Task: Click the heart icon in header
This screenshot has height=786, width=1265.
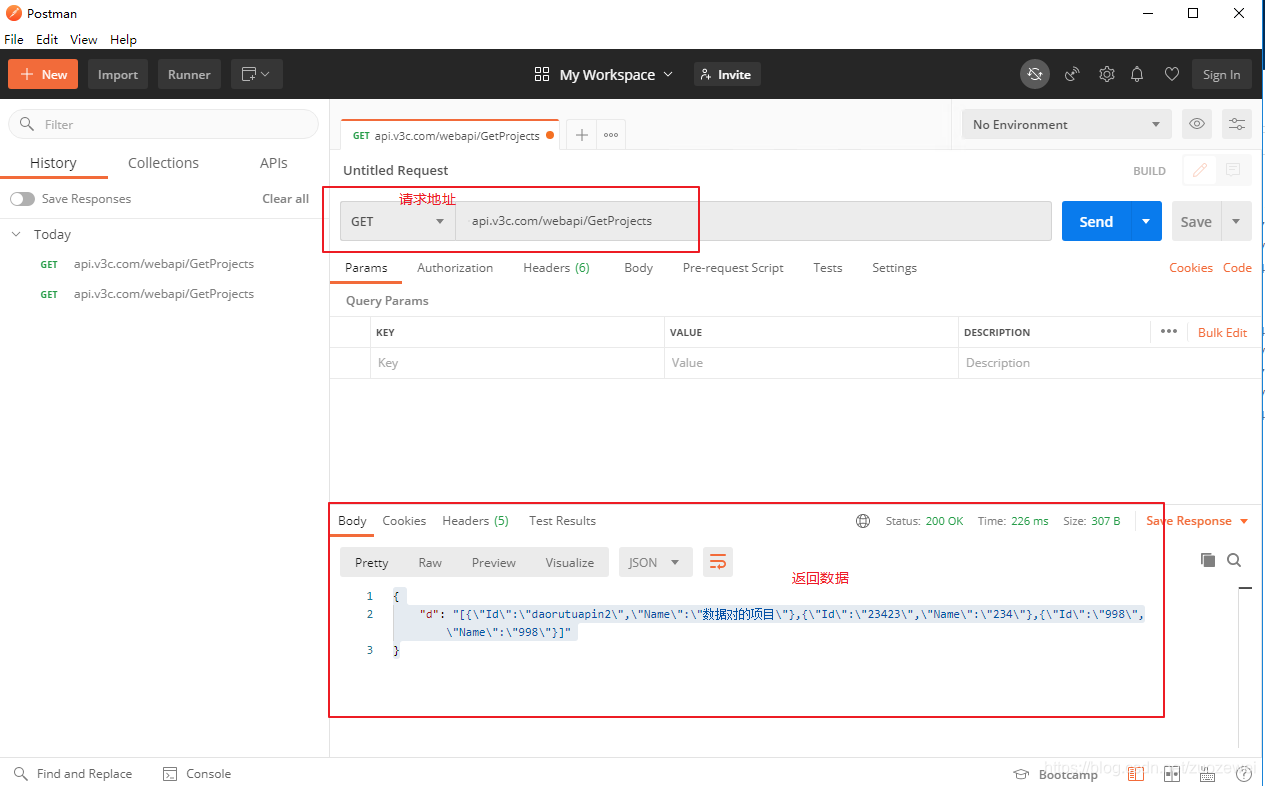Action: click(x=1172, y=74)
